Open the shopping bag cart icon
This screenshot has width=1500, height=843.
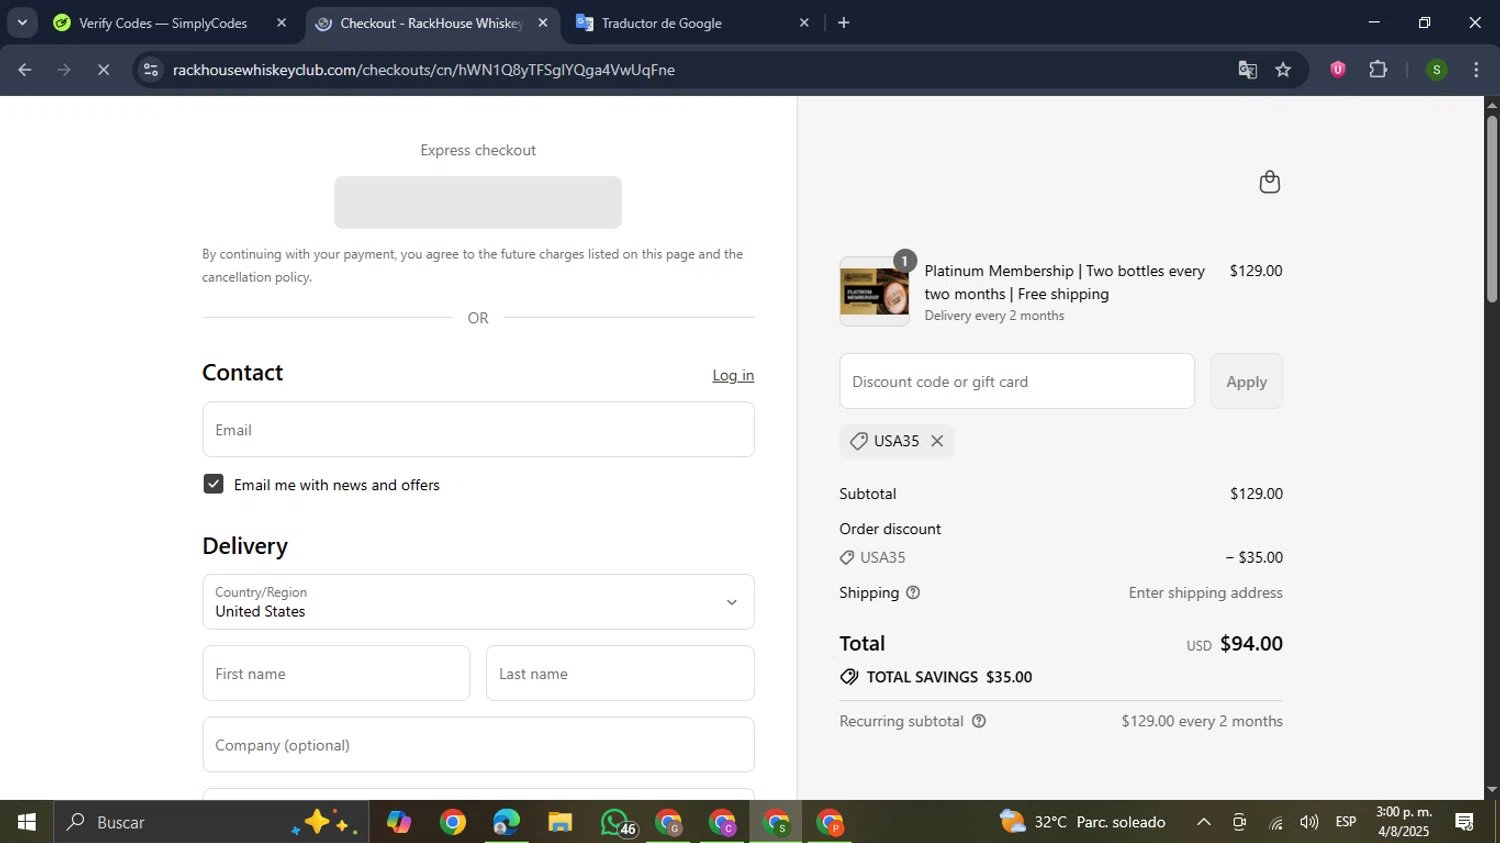tap(1269, 182)
